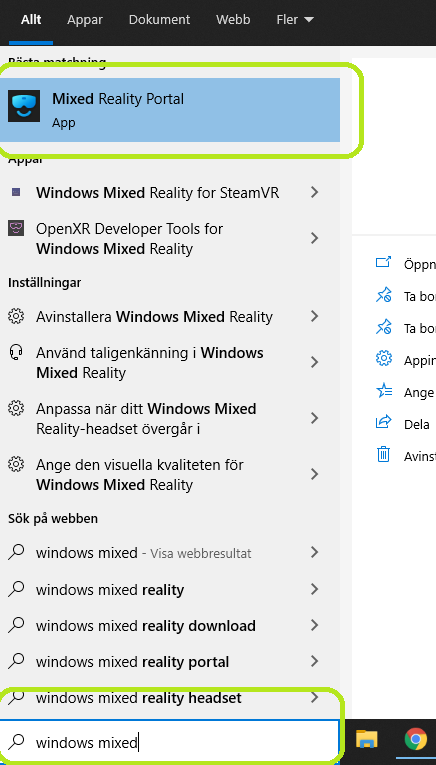
Task: Open Google Chrome from the taskbar
Action: click(x=416, y=739)
